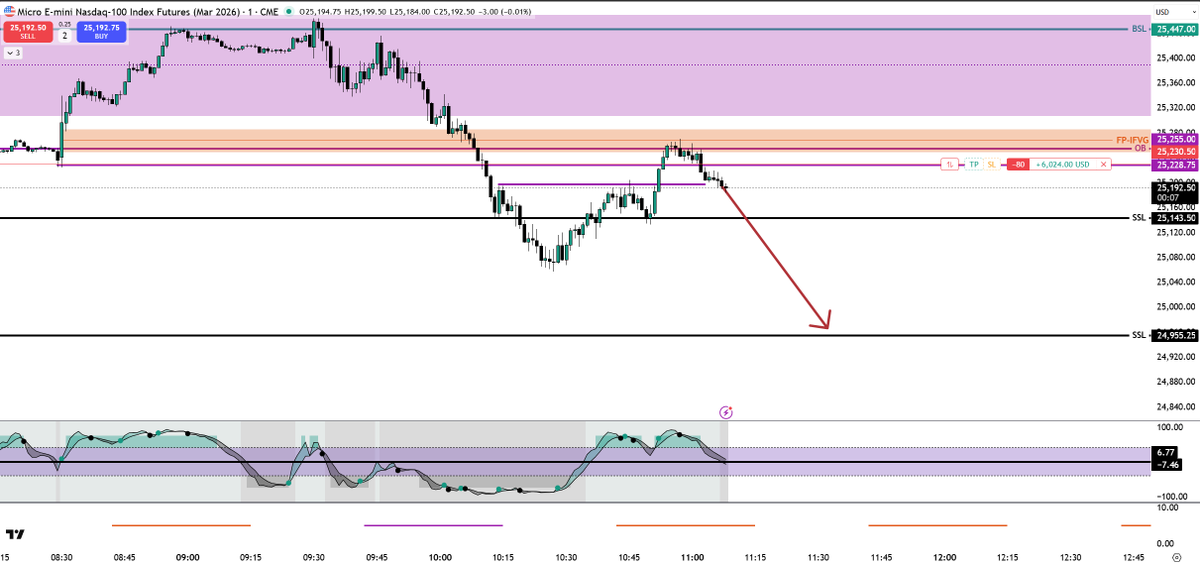Select the FP-IFVG text label
Screen dimensions: 1200x565
click(1132, 139)
